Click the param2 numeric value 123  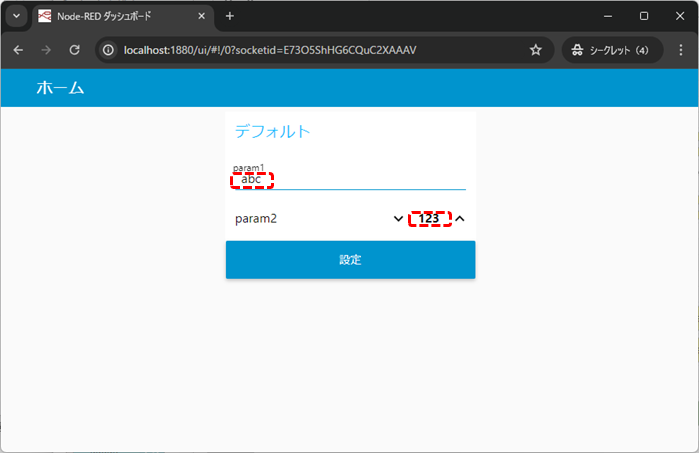tap(429, 218)
